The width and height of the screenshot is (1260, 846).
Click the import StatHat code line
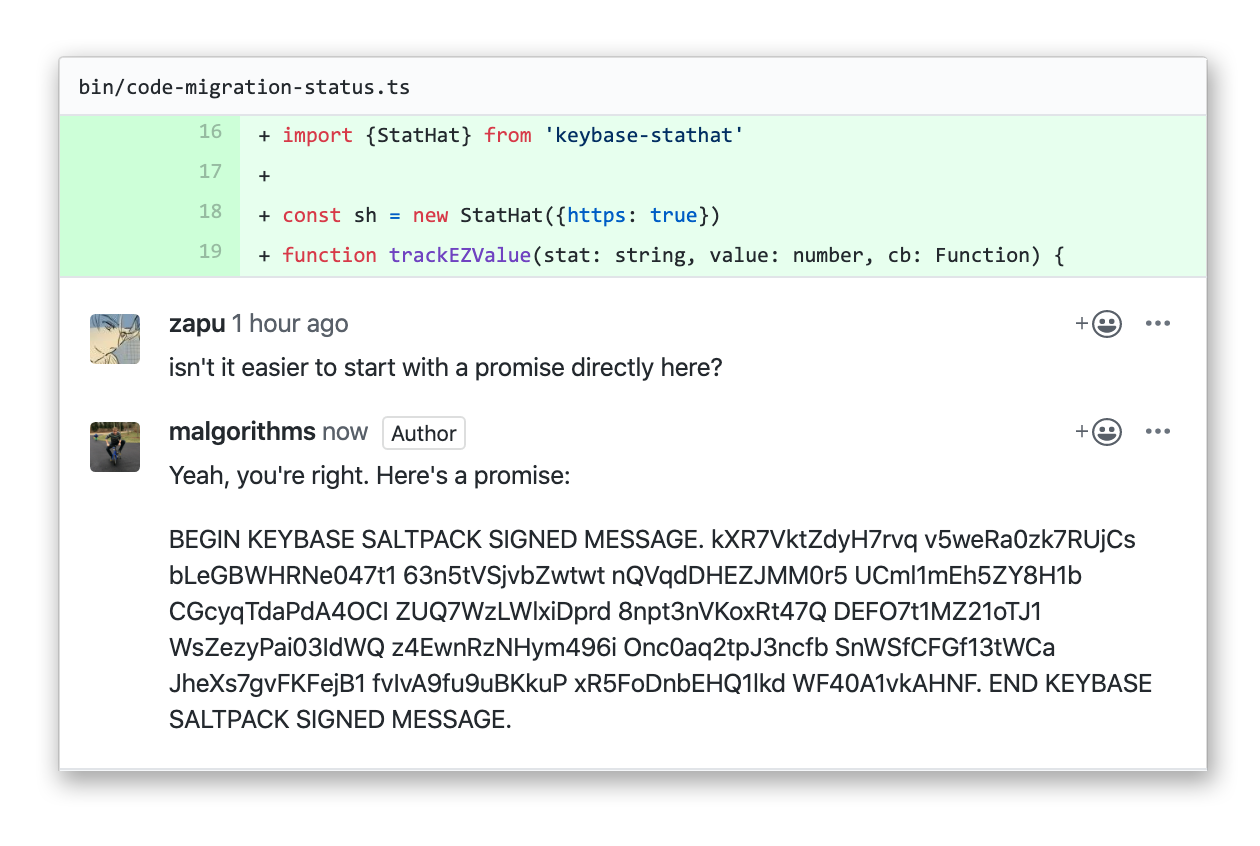click(x=501, y=135)
